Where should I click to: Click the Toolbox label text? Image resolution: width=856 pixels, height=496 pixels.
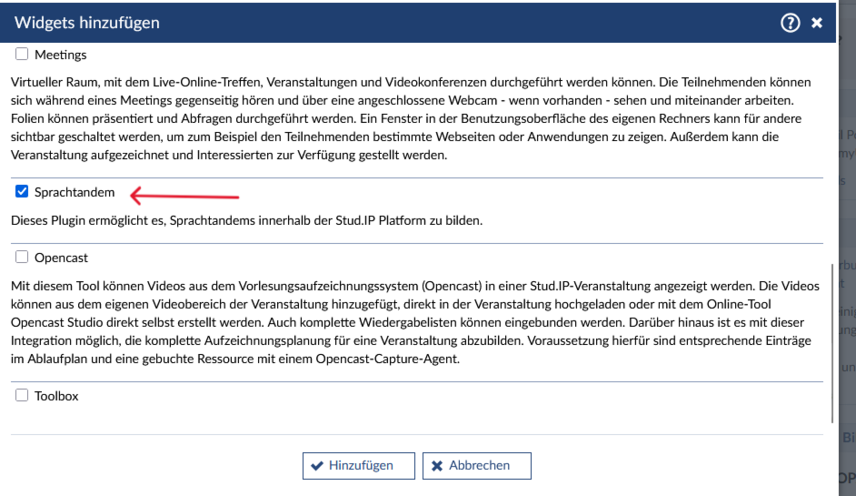pos(56,396)
